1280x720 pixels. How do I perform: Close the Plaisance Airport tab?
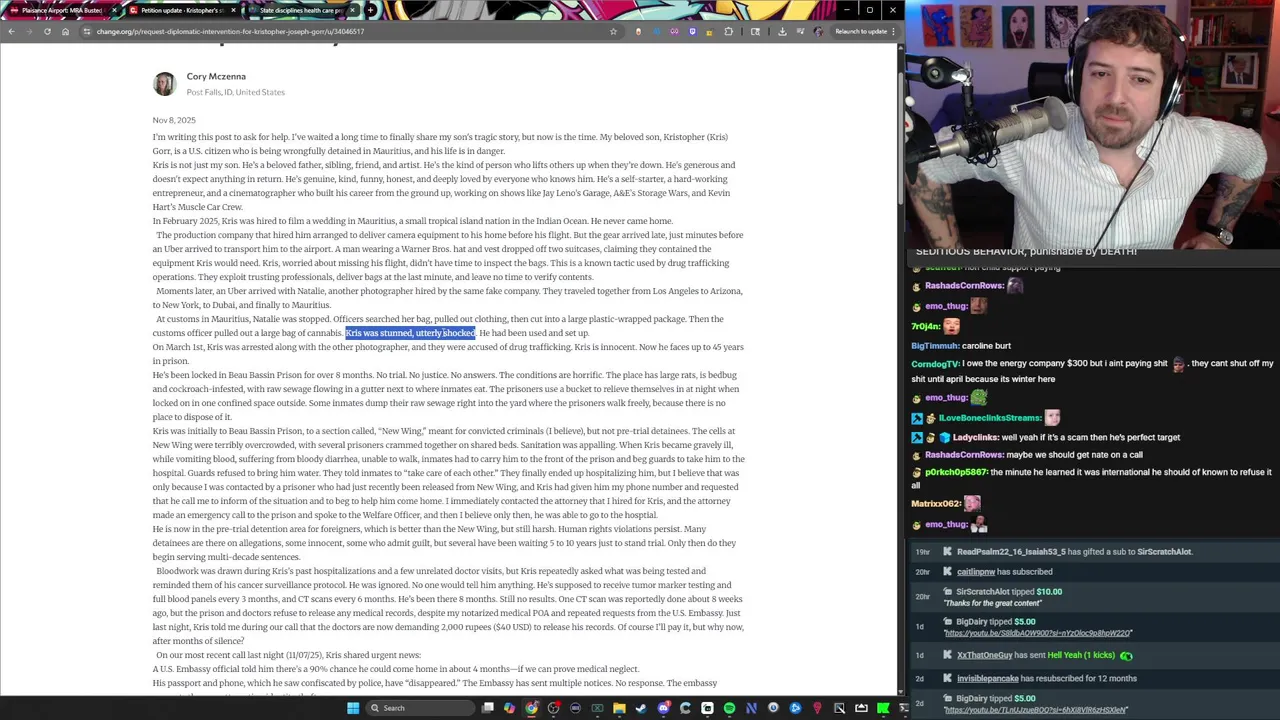[x=114, y=10]
